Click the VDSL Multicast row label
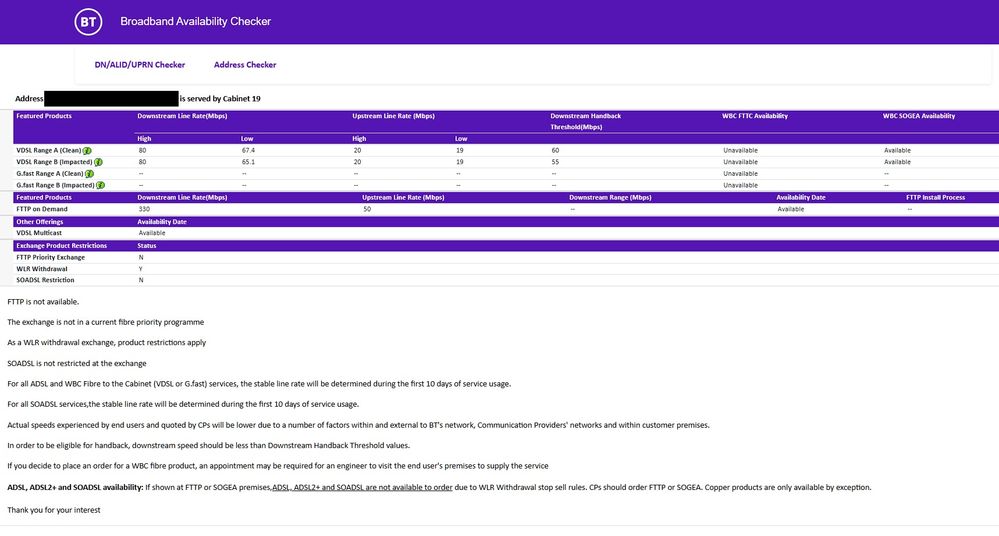This screenshot has height=536, width=999. coord(39,232)
